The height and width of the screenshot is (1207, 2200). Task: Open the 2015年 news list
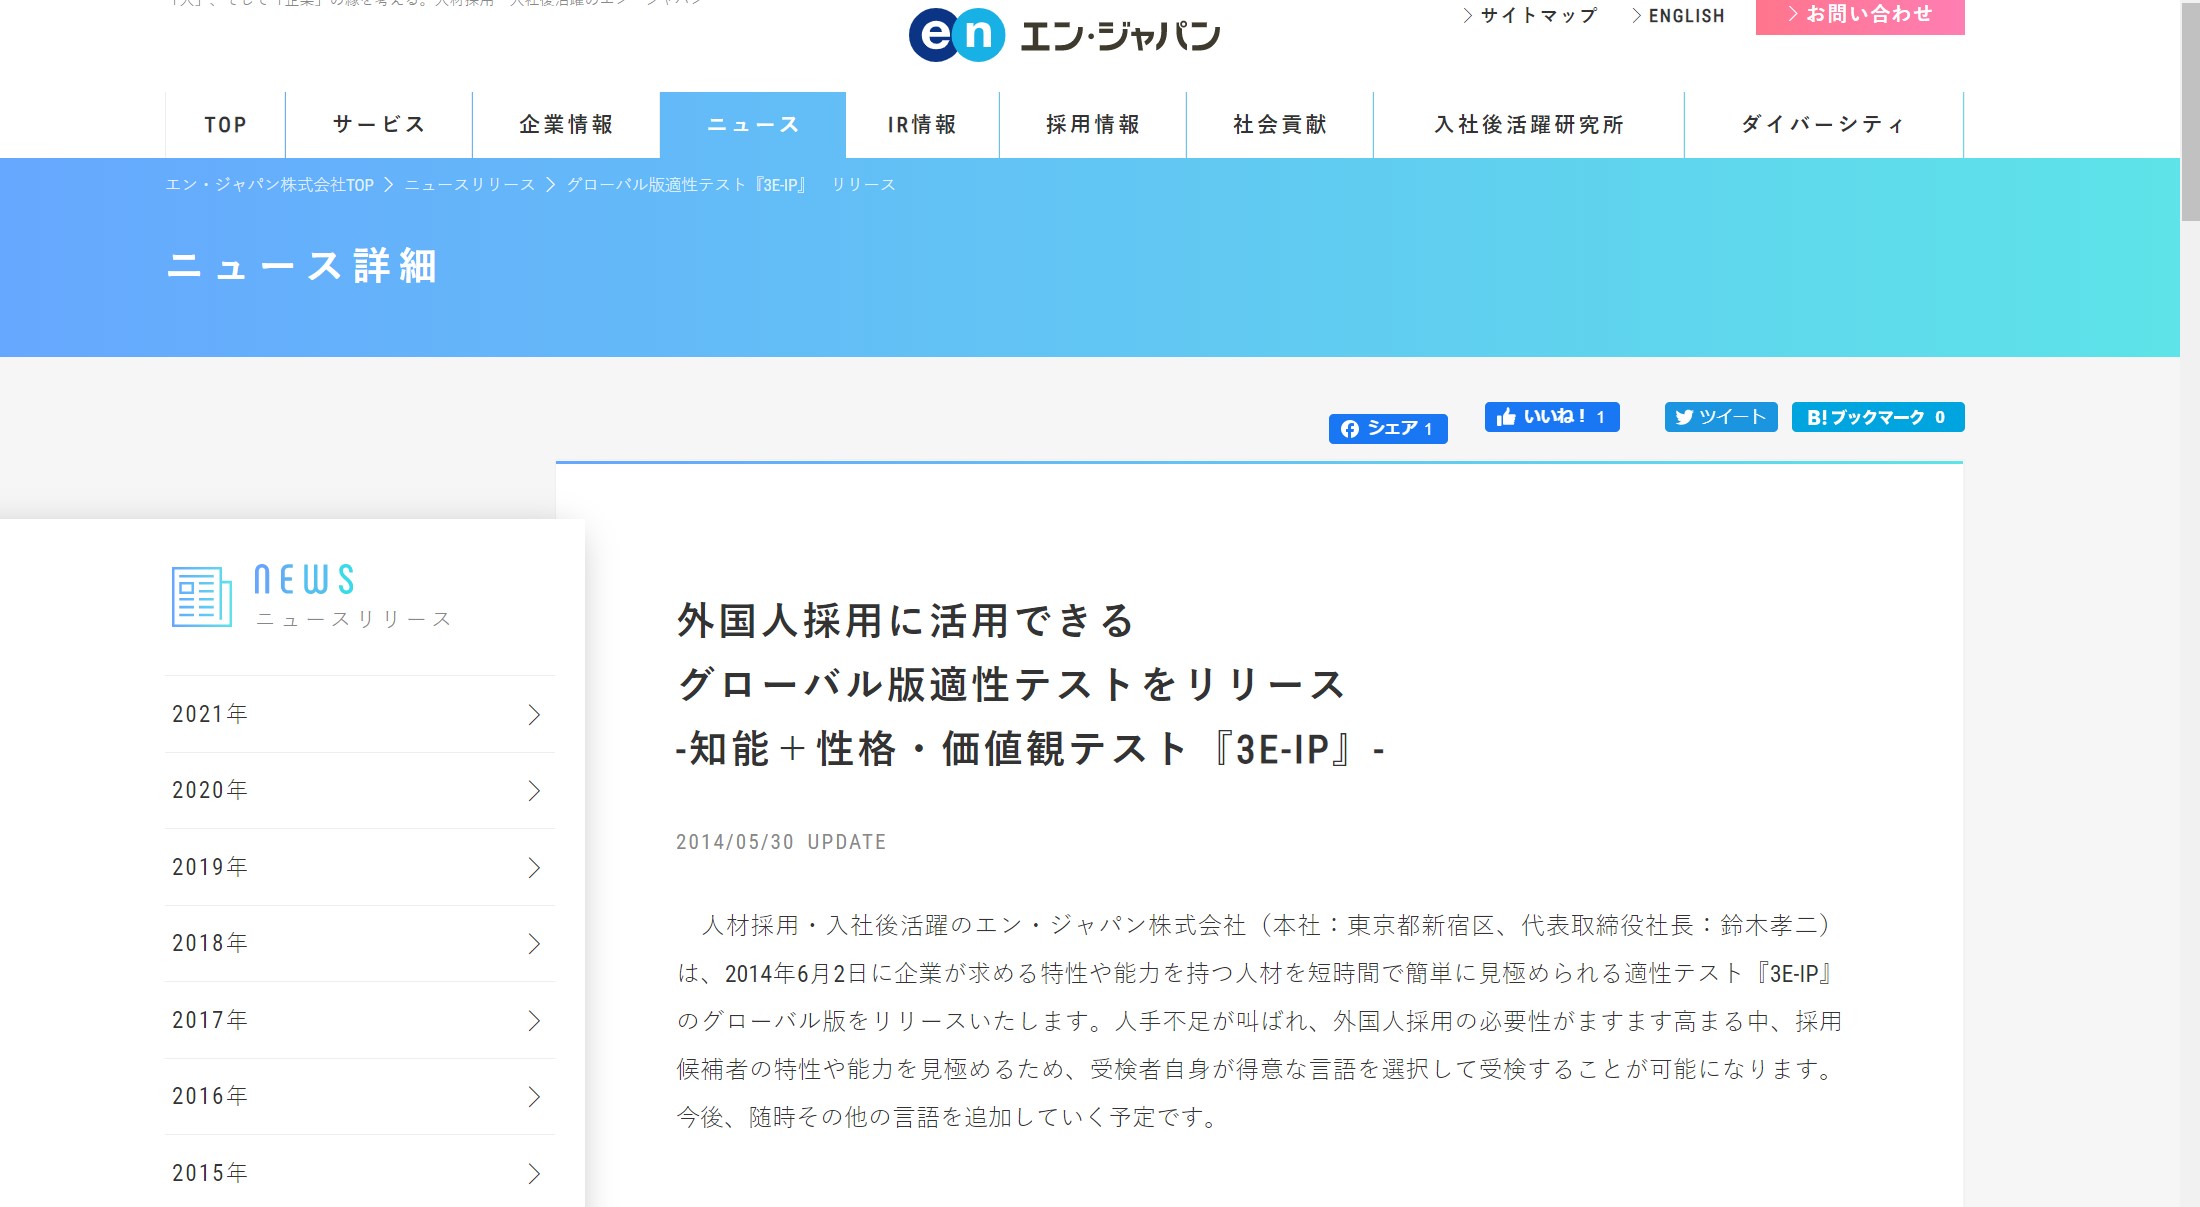click(360, 1173)
